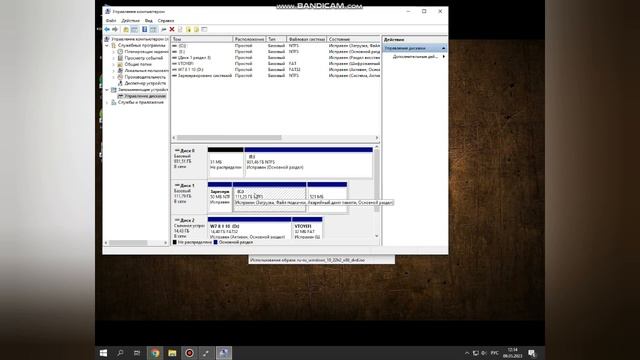This screenshot has width=640, height=360.
Task: Click the Computer Management taskbar icon
Action: (x=224, y=353)
